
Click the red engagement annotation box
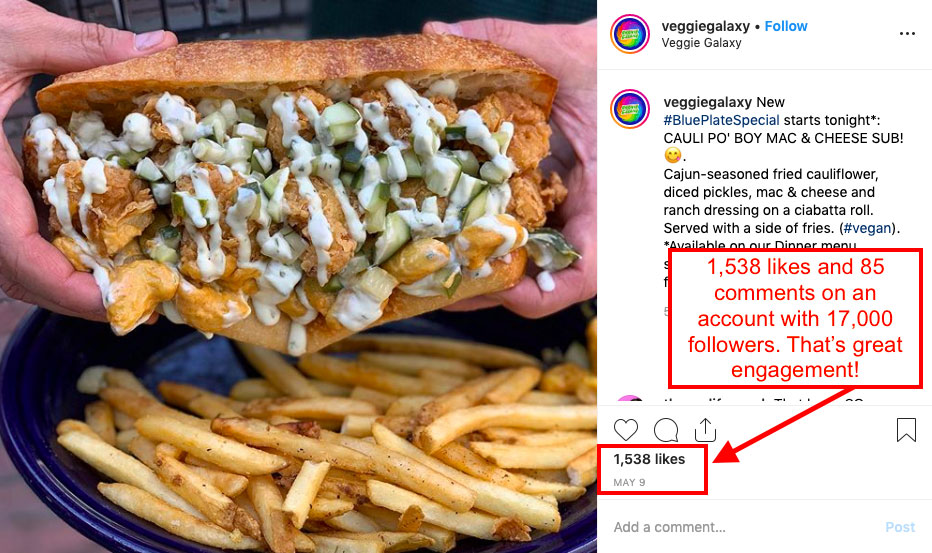[795, 319]
